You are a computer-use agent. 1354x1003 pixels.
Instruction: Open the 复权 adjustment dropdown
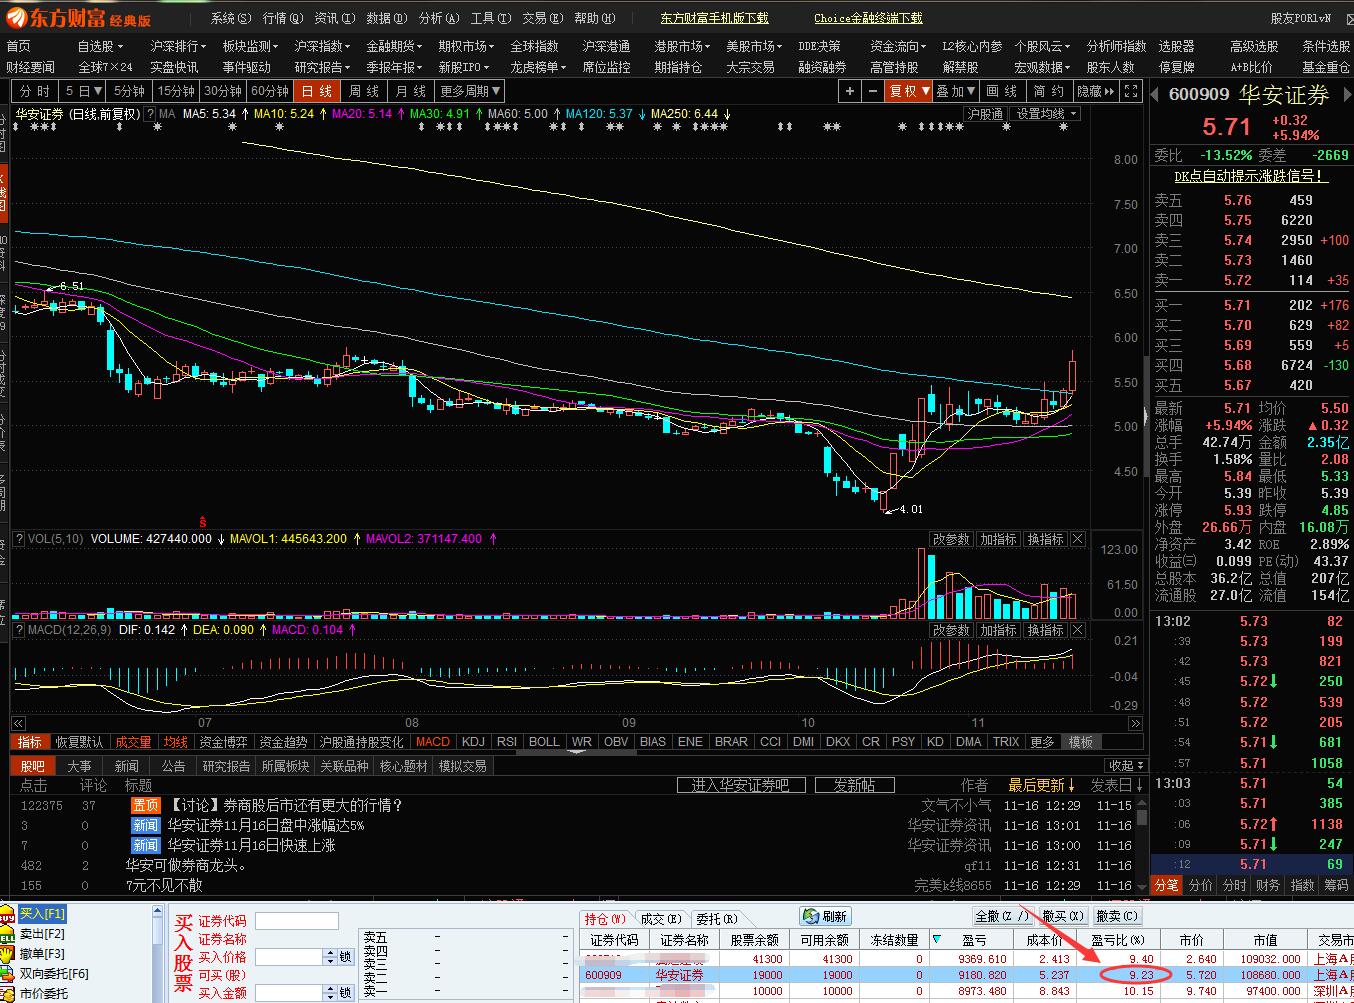pos(910,91)
